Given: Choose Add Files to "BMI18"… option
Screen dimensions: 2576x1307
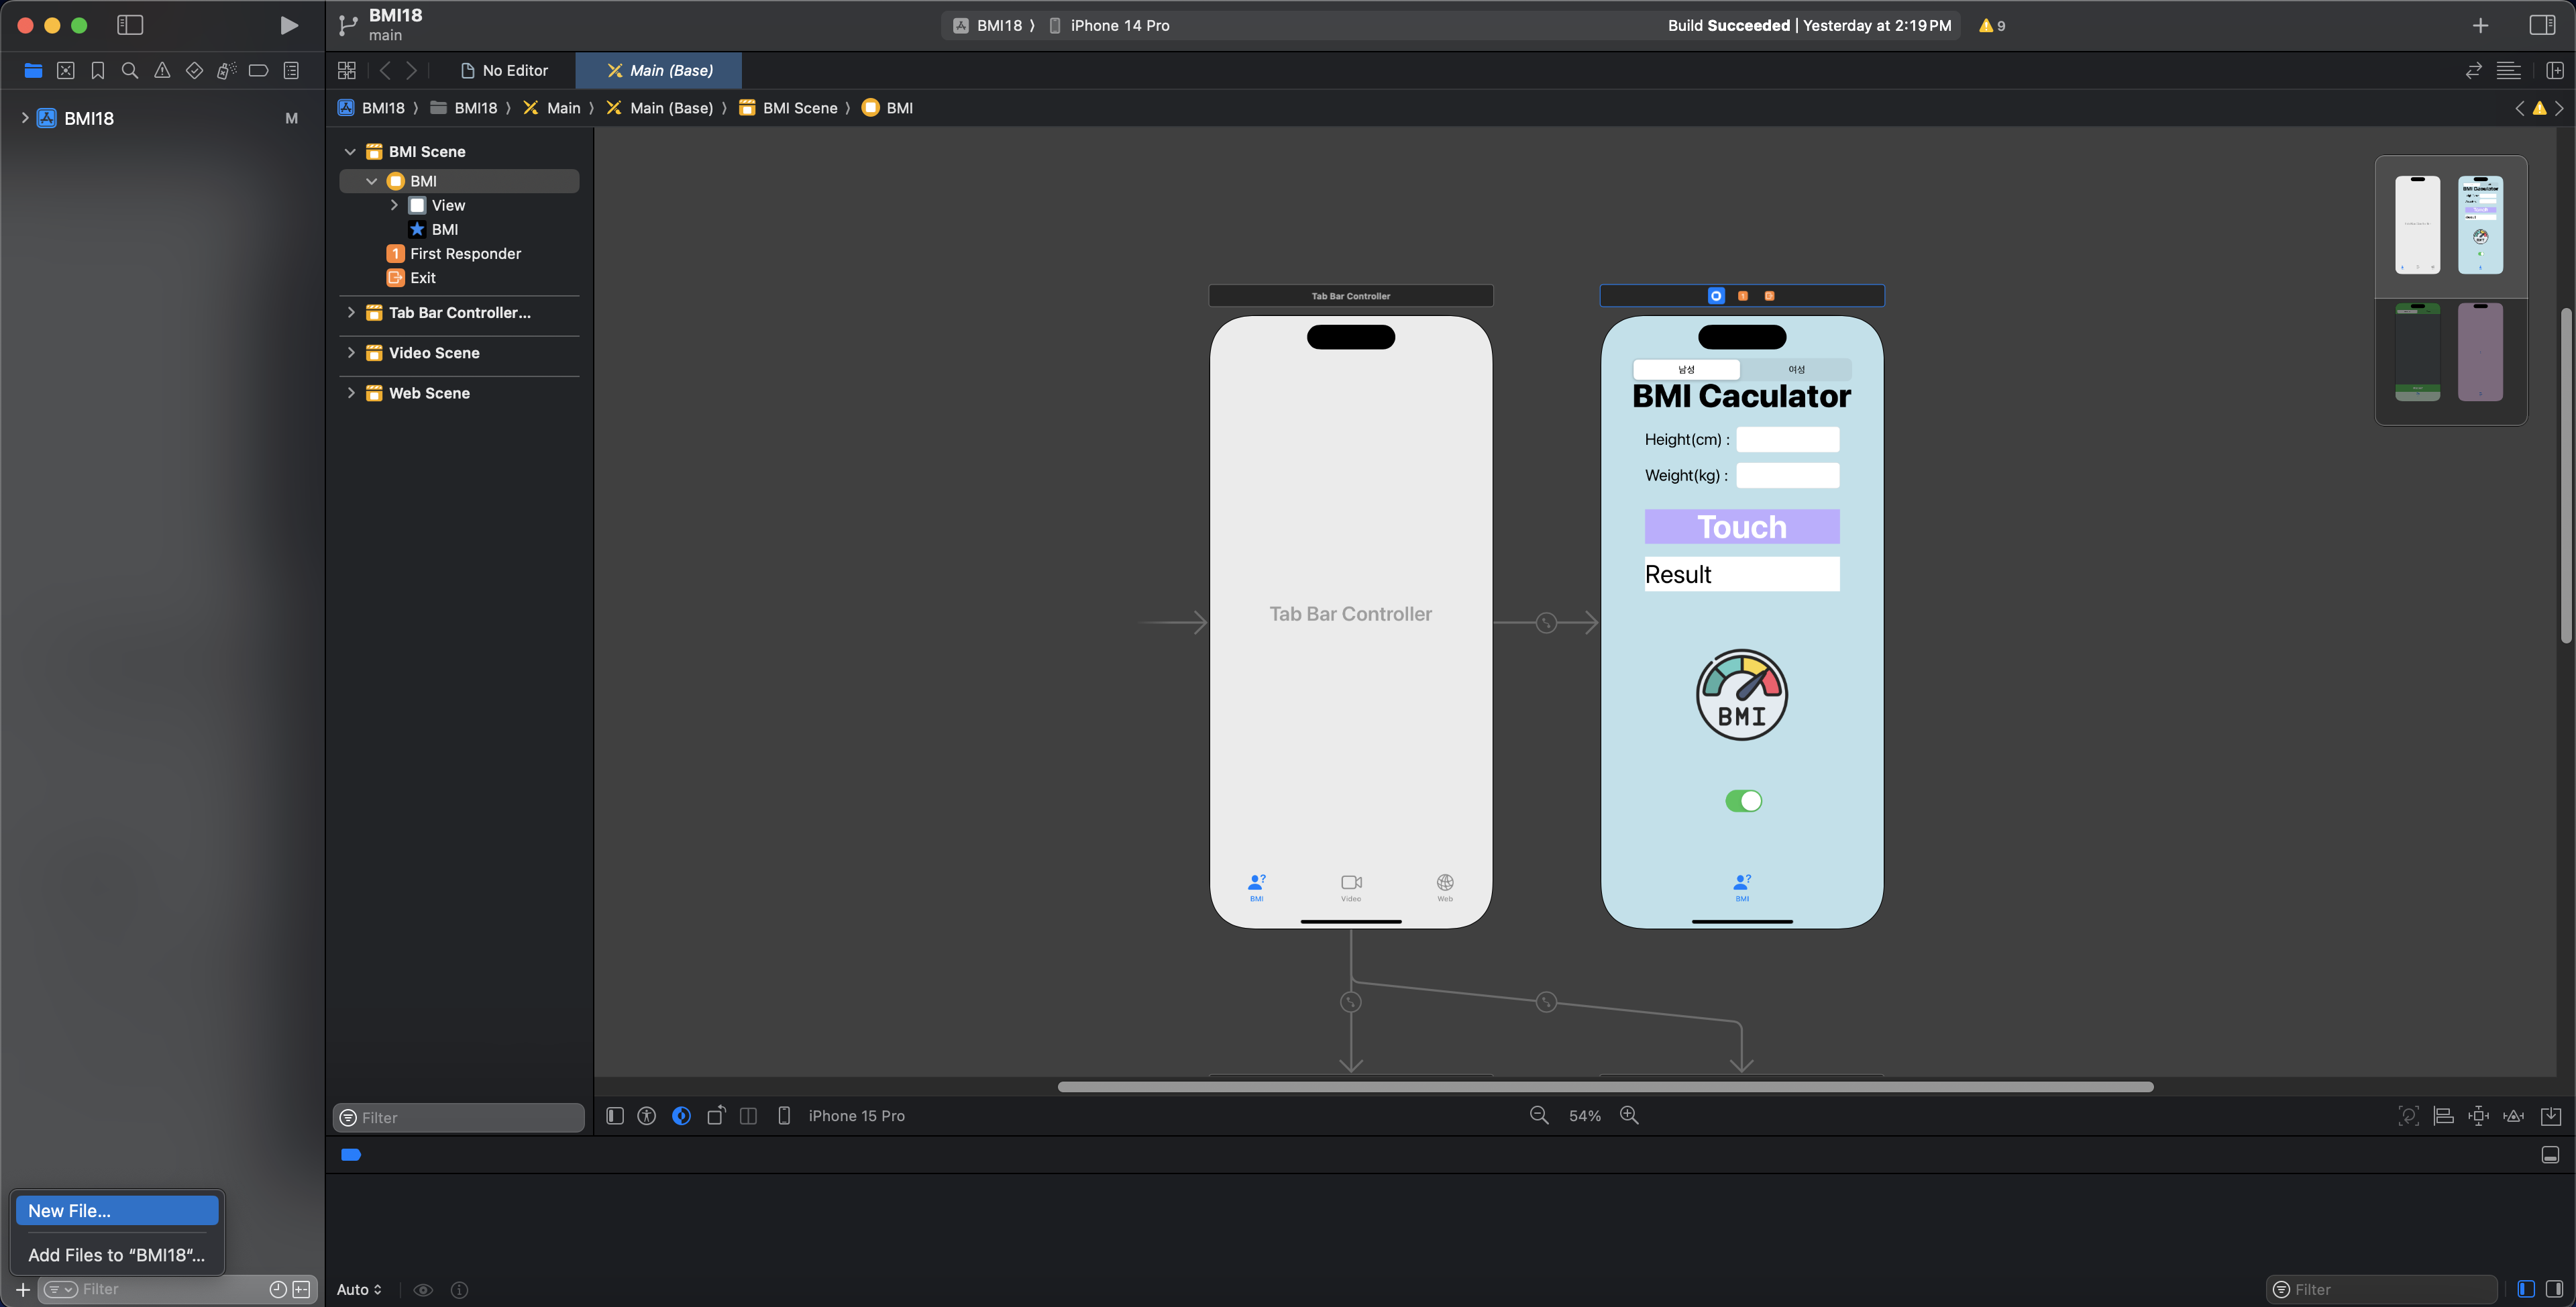Looking at the screenshot, I should pos(117,1255).
